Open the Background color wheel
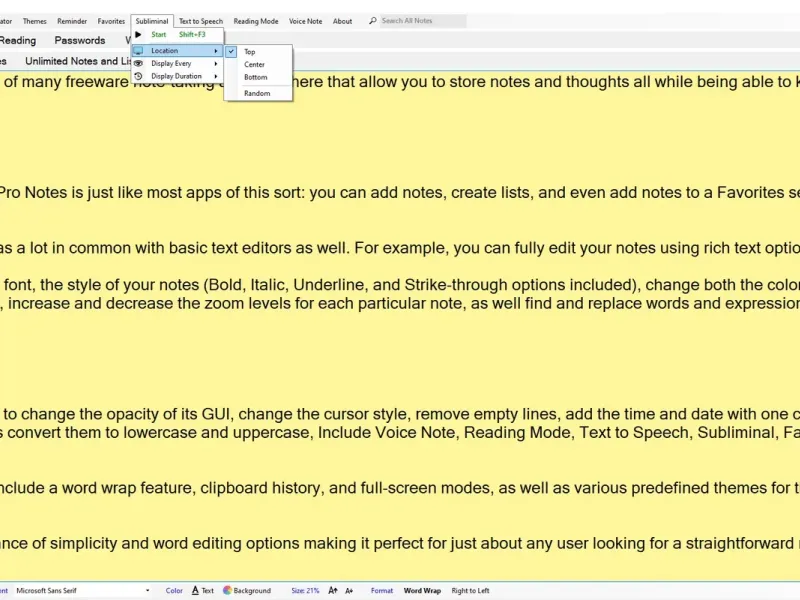Viewport: 800px width, 600px height. tap(228, 590)
